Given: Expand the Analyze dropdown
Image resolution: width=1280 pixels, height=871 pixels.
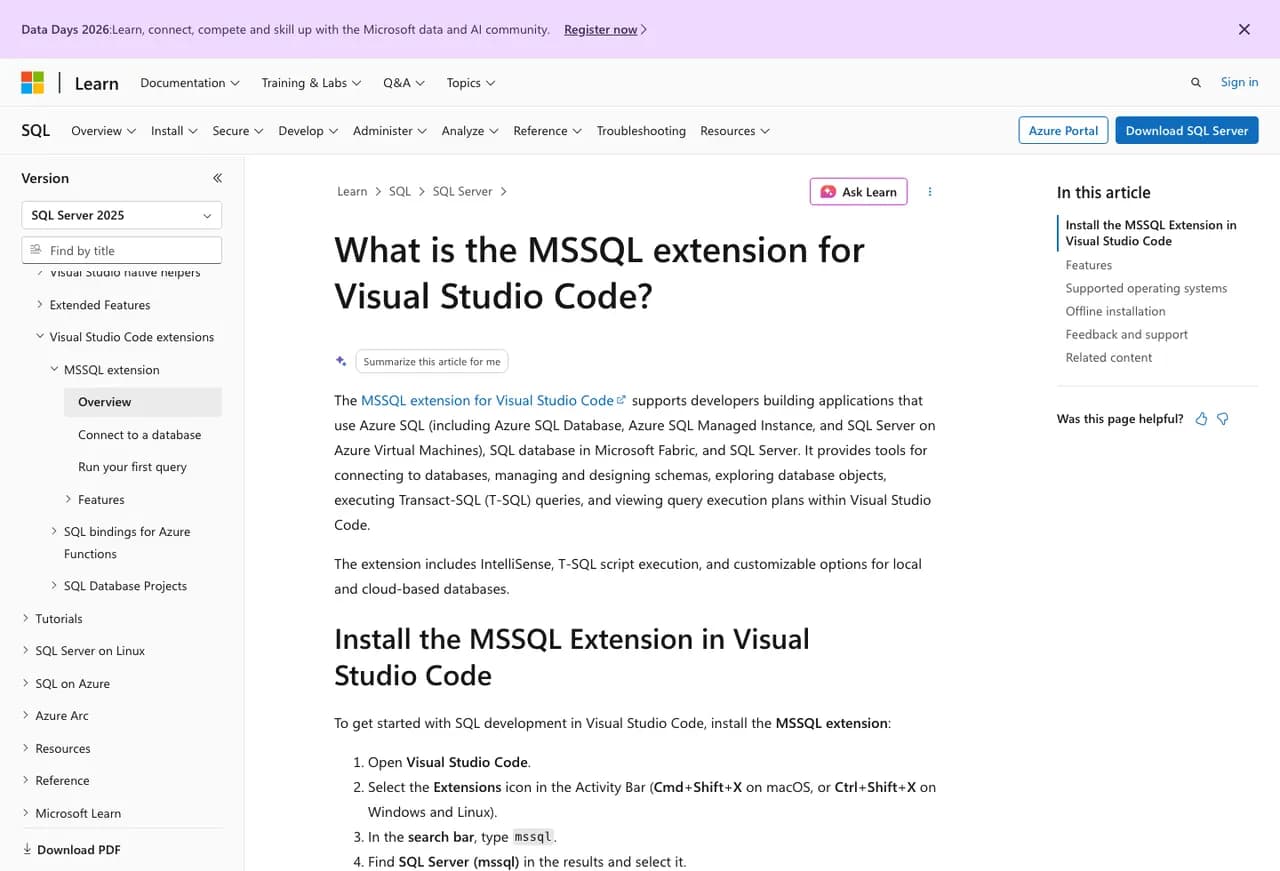Looking at the screenshot, I should [x=470, y=131].
